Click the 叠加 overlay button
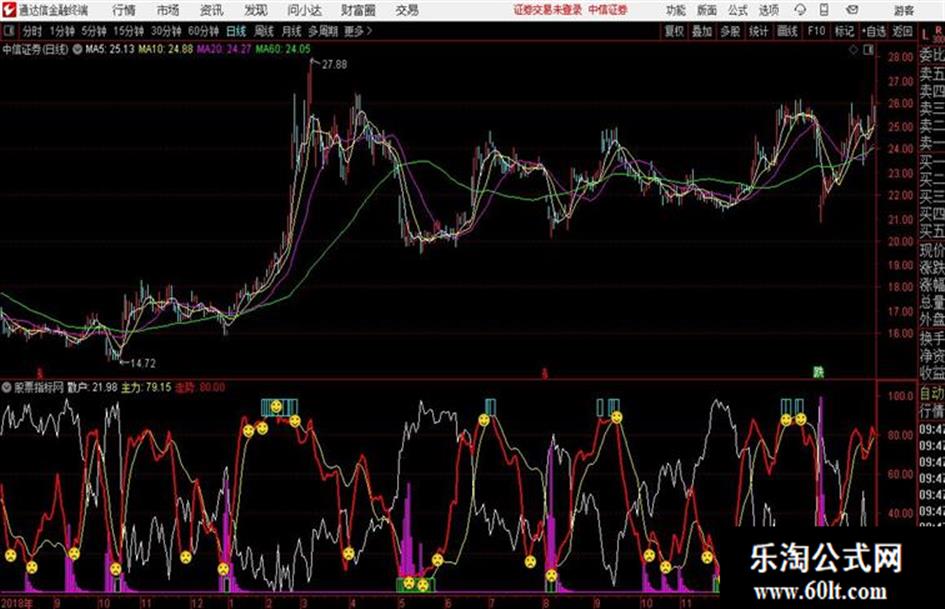 coord(702,31)
